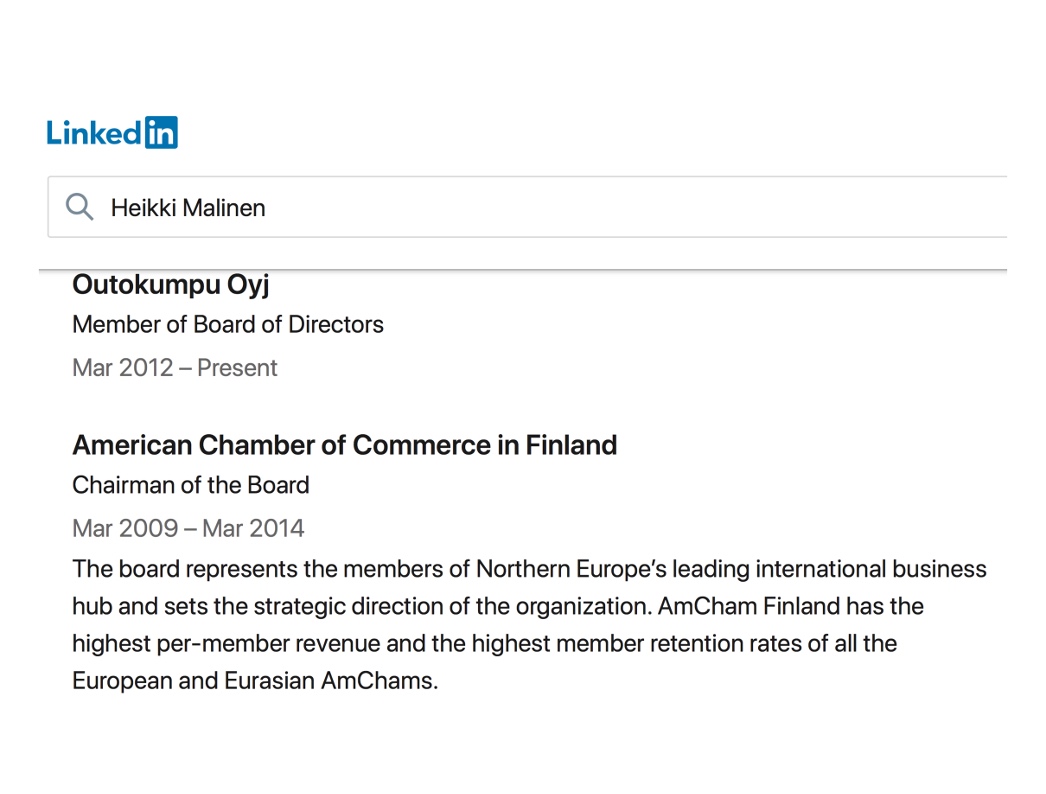1046x794 pixels.
Task: Click the description line starting "The board represents"
Action: [529, 570]
